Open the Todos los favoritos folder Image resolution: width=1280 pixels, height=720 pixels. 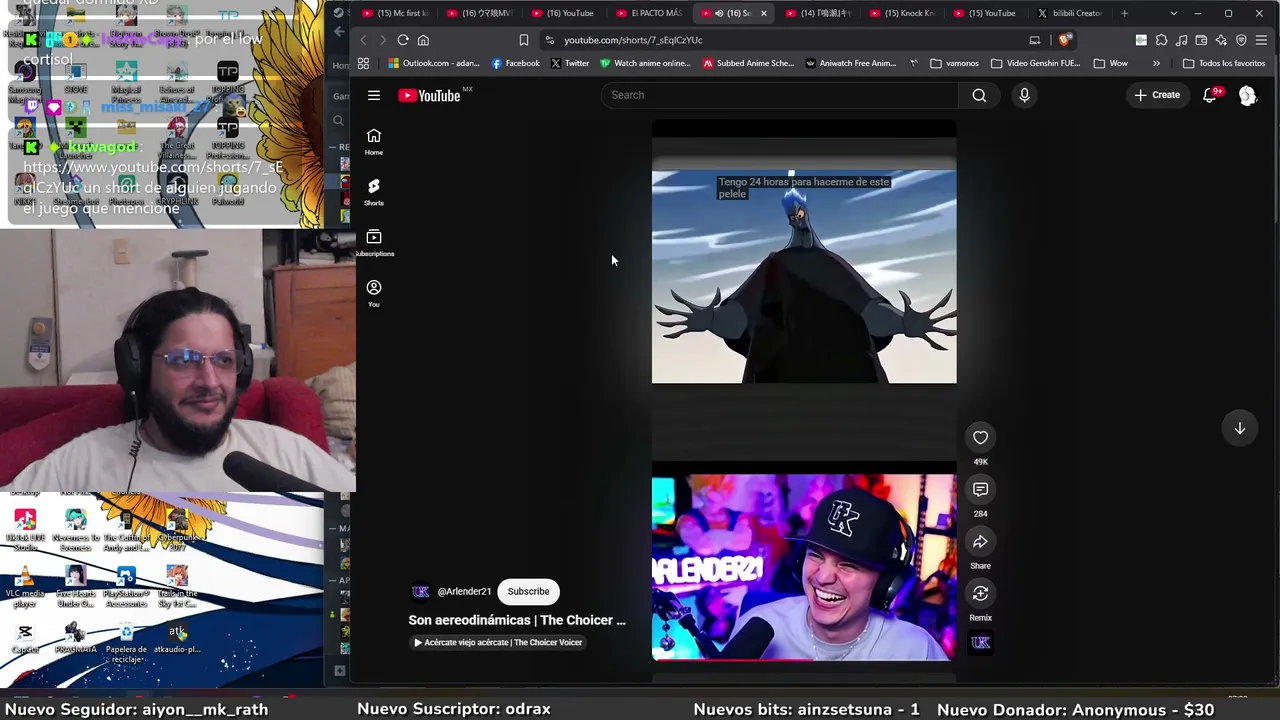pos(1224,63)
